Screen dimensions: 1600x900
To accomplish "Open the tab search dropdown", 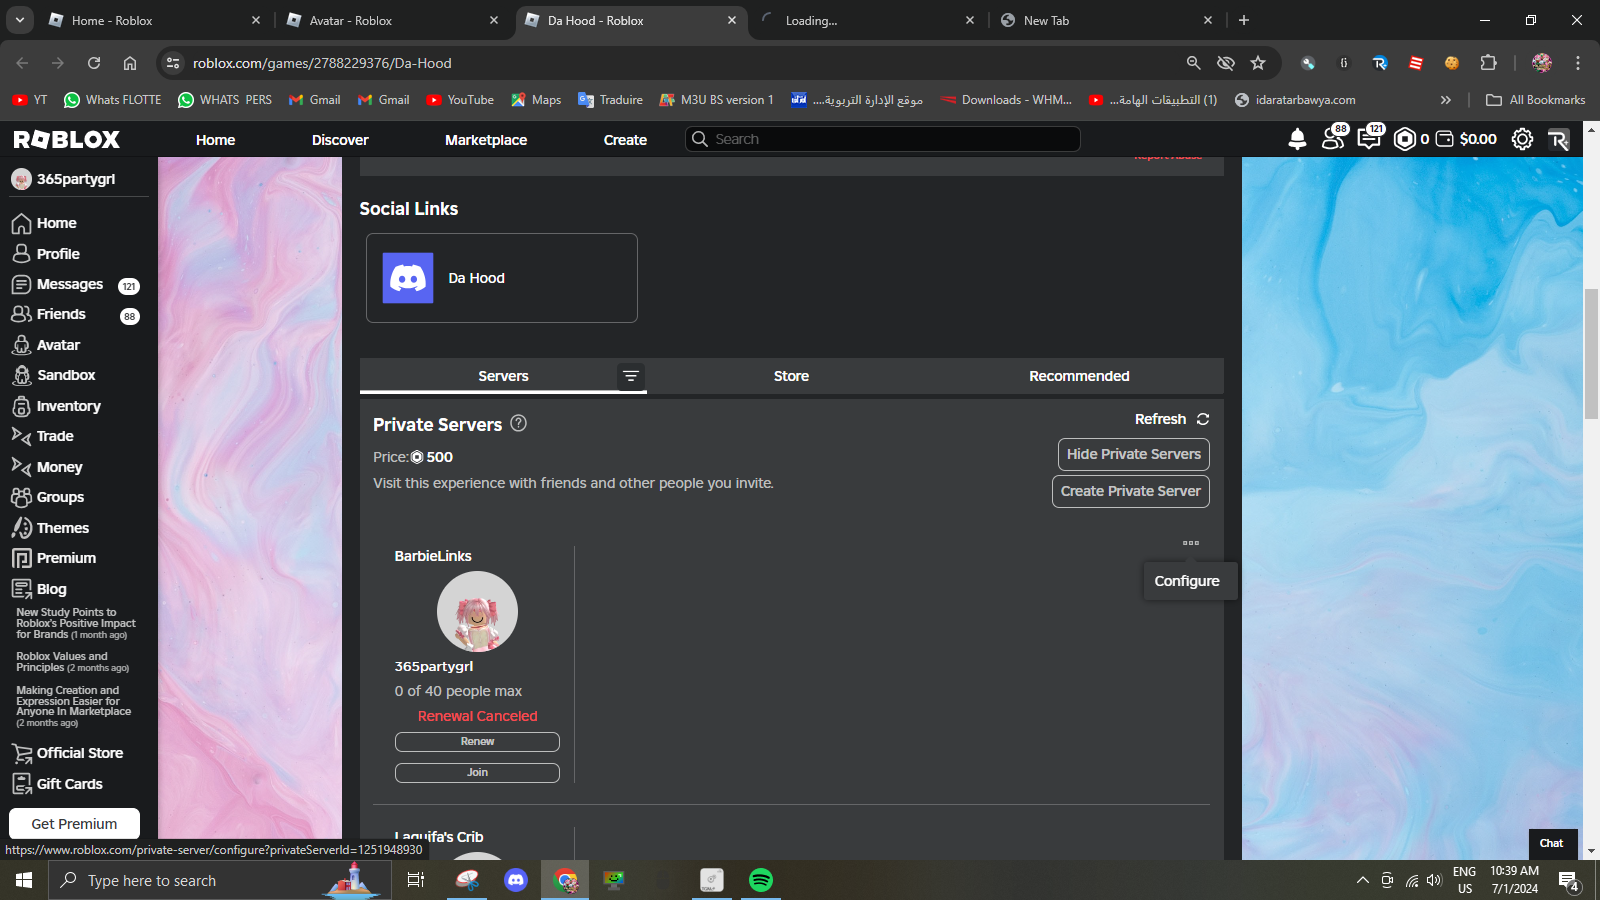I will coord(19,20).
